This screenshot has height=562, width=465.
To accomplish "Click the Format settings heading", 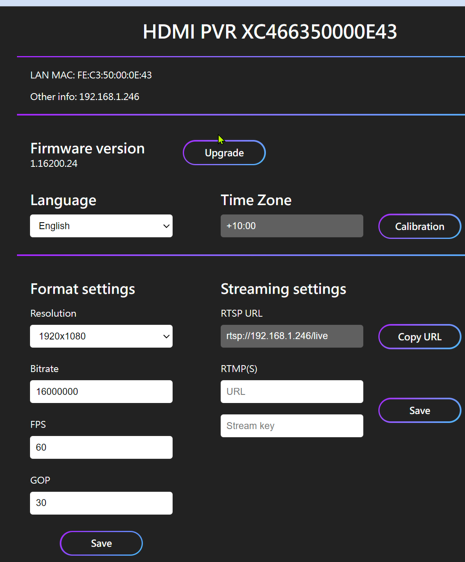I will 82,289.
